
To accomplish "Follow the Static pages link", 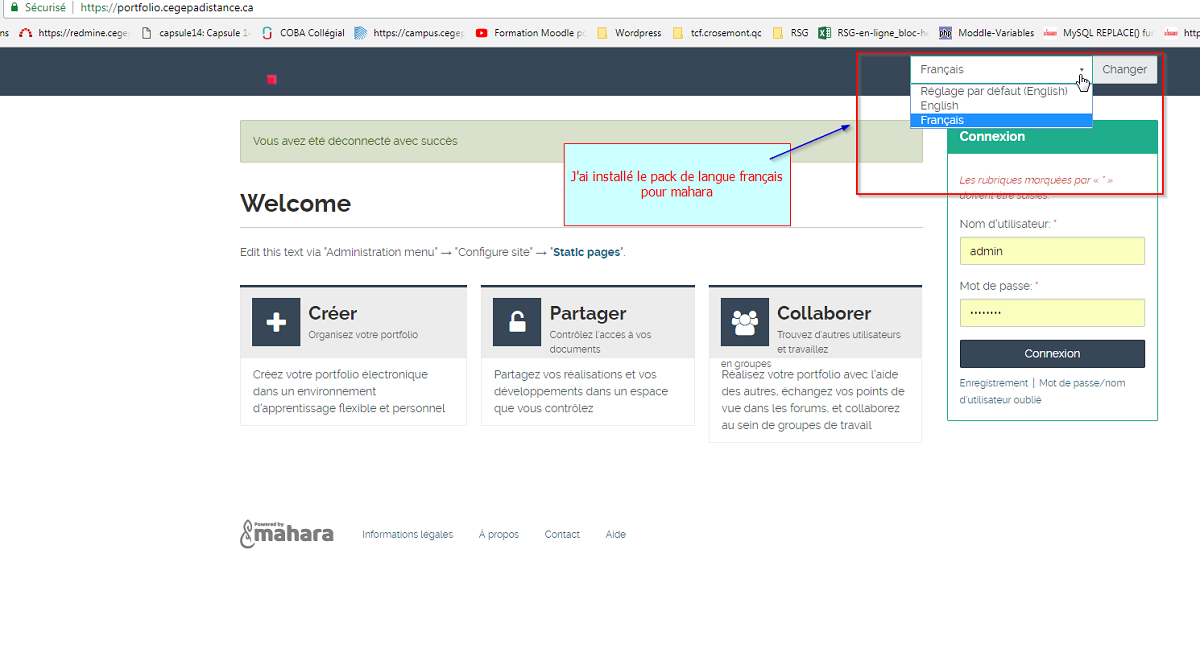I will [586, 253].
